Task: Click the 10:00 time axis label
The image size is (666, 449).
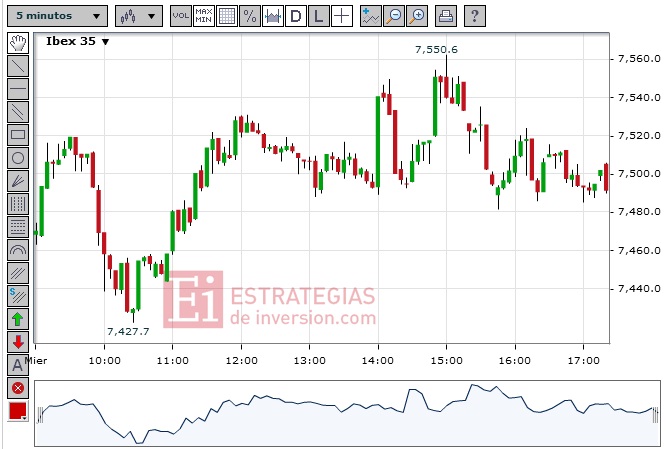Action: [104, 361]
